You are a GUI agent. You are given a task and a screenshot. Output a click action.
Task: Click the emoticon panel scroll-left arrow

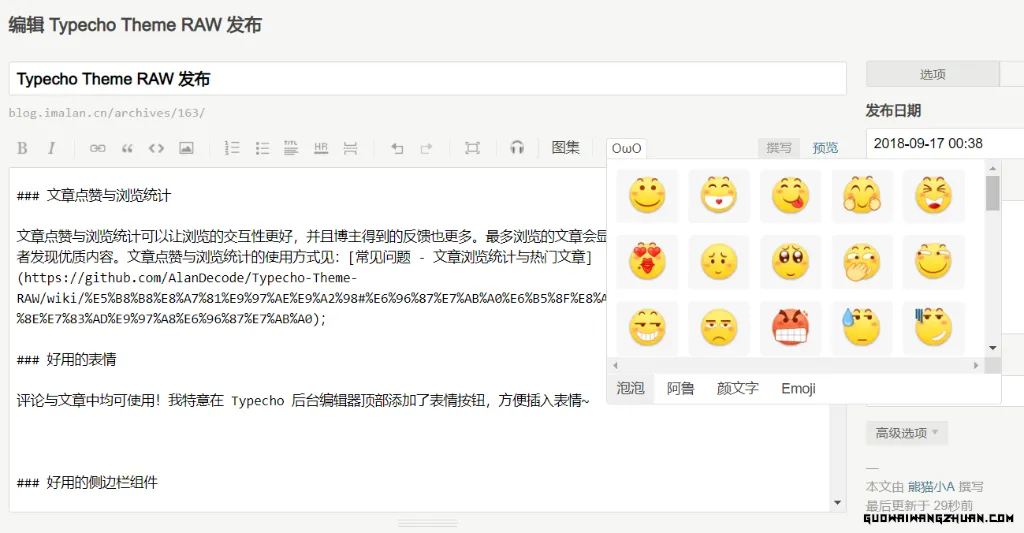click(x=615, y=365)
